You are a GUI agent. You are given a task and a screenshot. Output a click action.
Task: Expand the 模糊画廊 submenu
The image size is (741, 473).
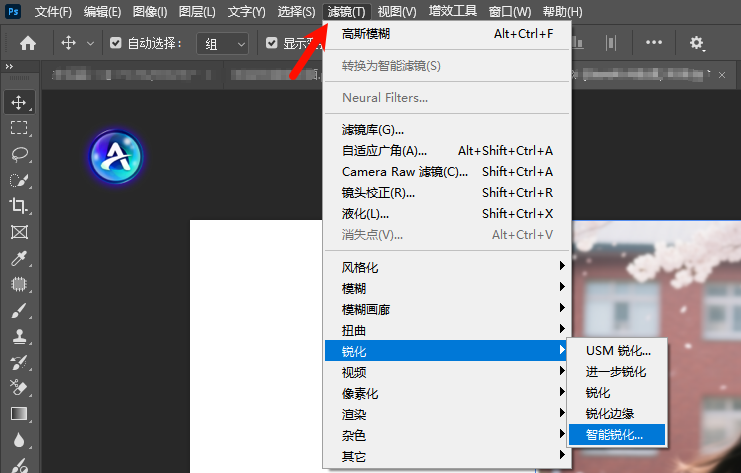[x=447, y=309]
